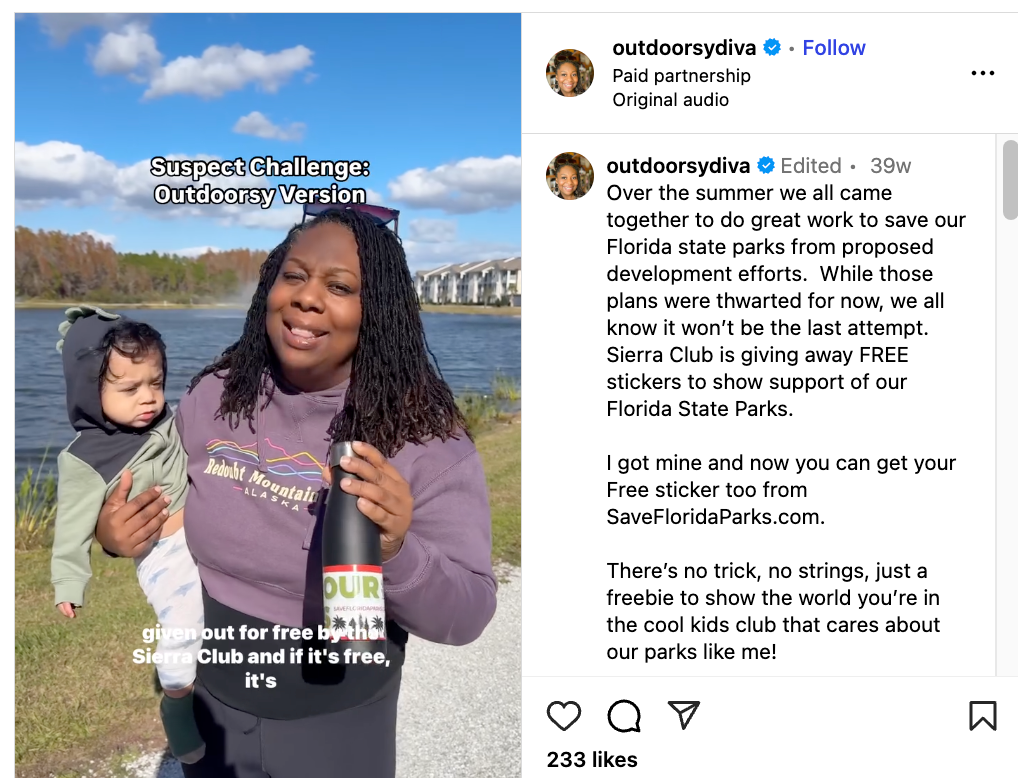The height and width of the screenshot is (778, 1018).
Task: Pause the video reel
Action: pos(267,395)
